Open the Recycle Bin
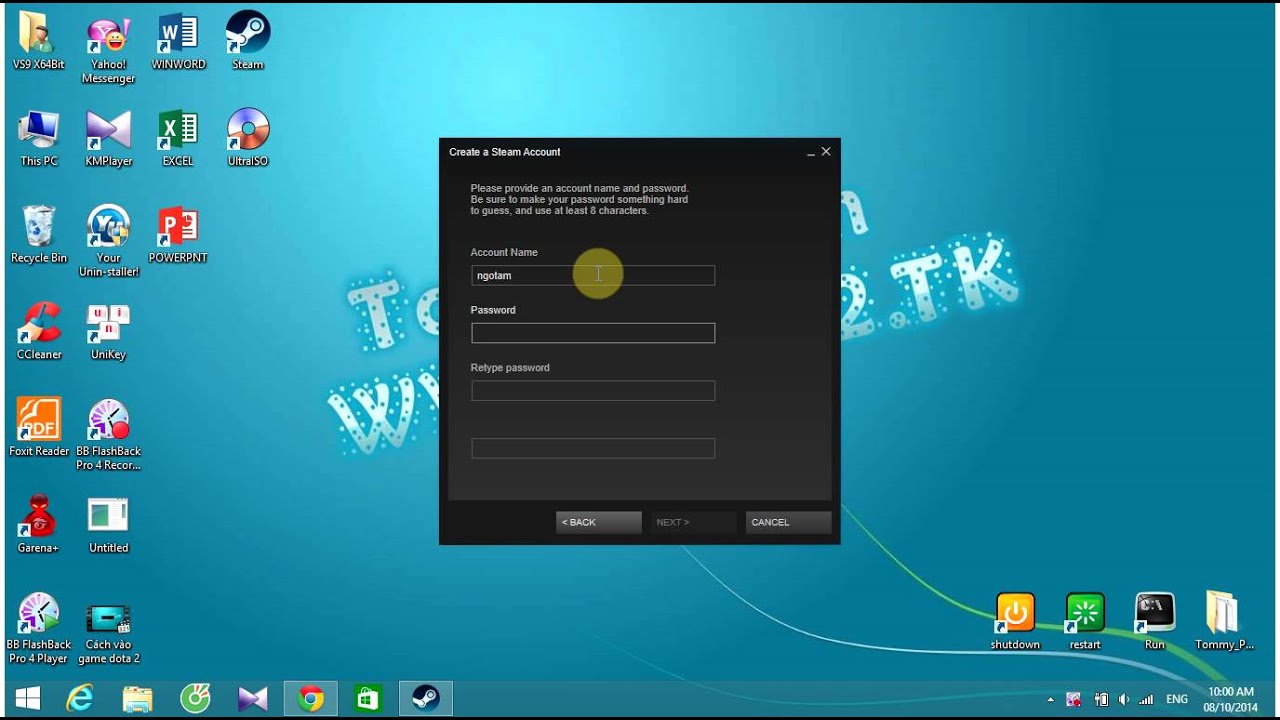The image size is (1280, 720). pos(38,235)
